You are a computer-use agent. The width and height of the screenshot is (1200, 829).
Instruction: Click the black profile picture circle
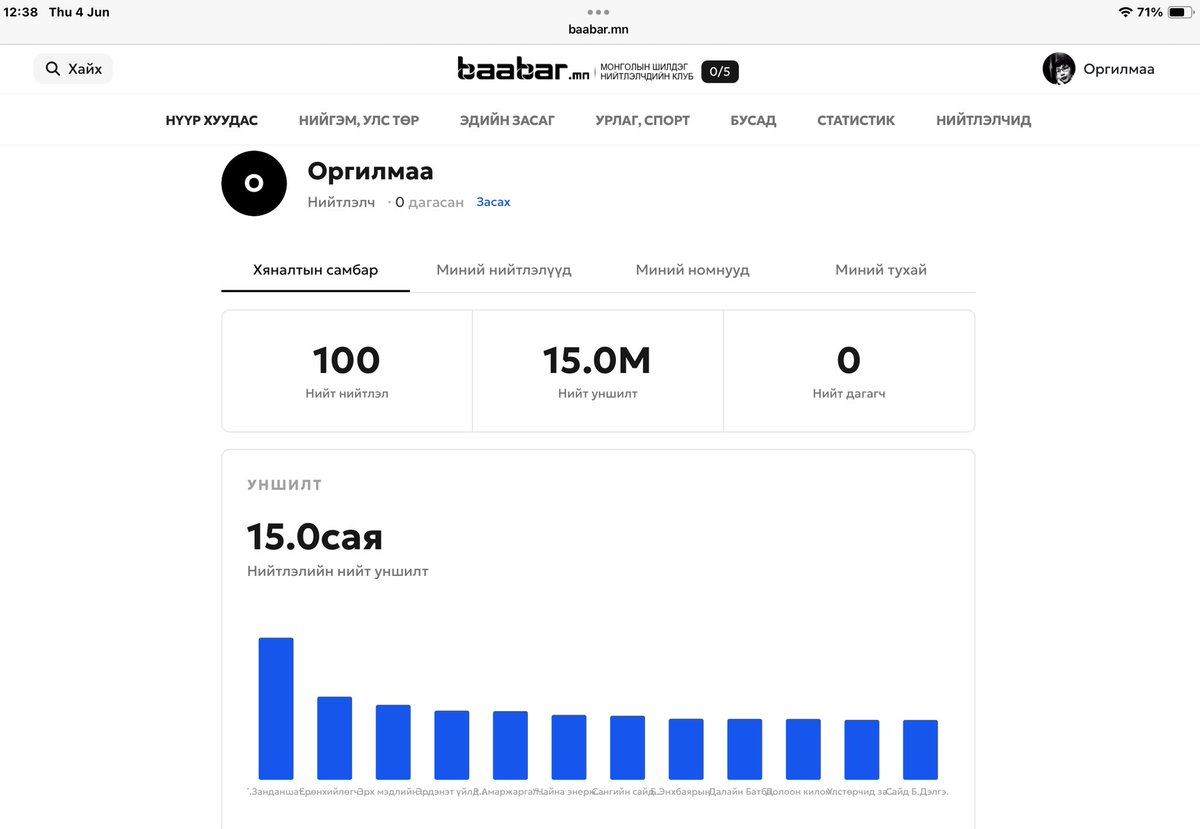pyautogui.click(x=254, y=183)
